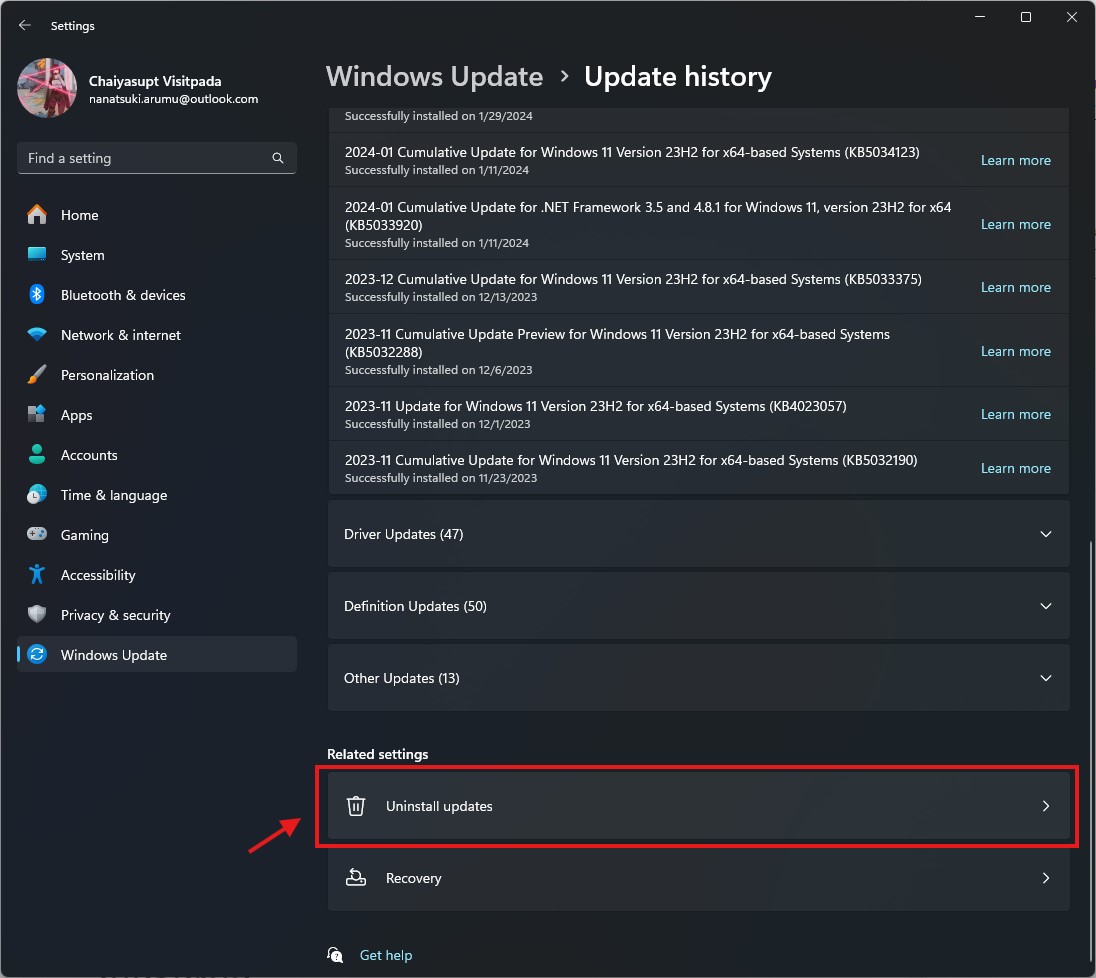
Task: Open Bluetooth & devices via its icon
Action: pos(37,294)
